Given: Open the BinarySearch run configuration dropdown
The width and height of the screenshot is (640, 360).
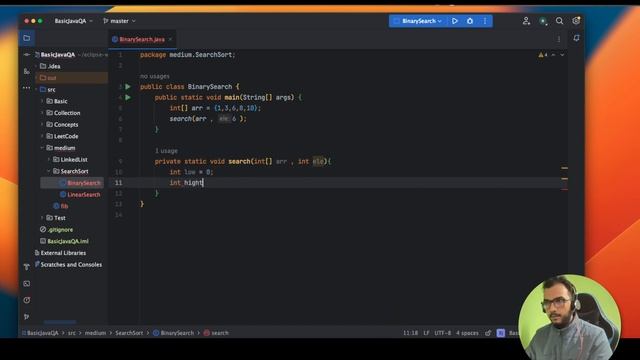Looking at the screenshot, I should pyautogui.click(x=418, y=21).
